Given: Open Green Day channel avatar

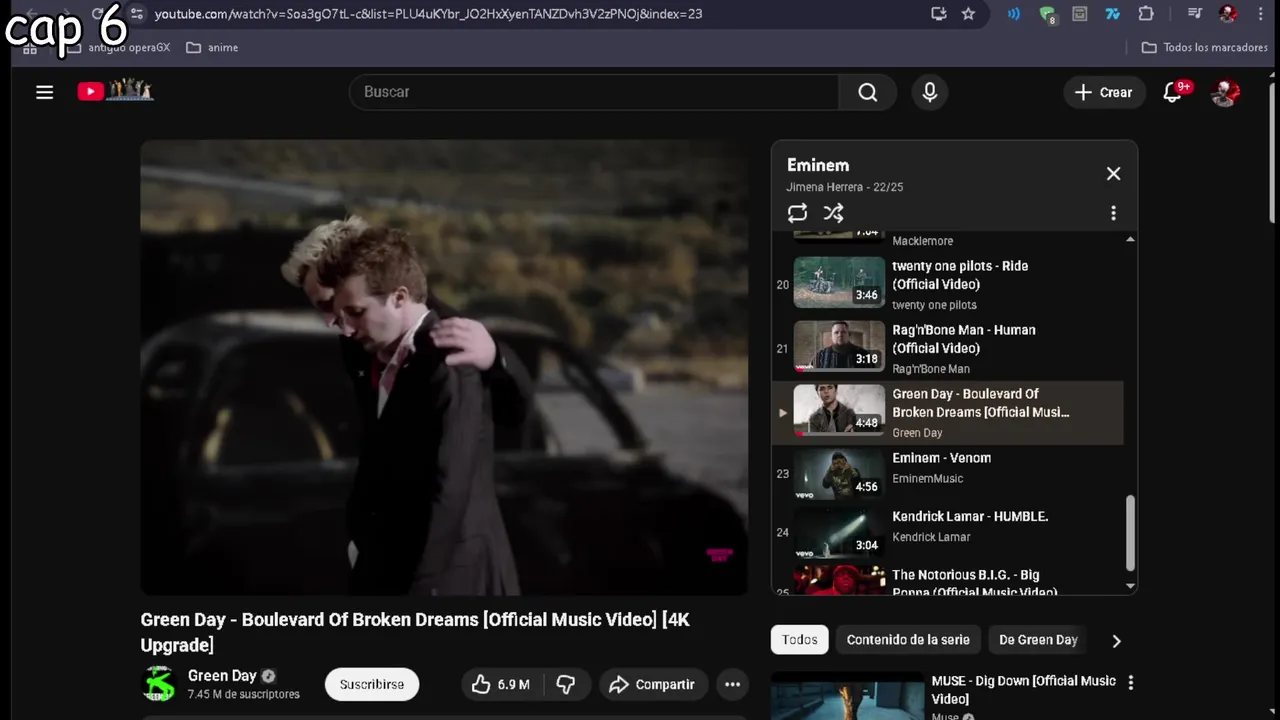Looking at the screenshot, I should (159, 684).
